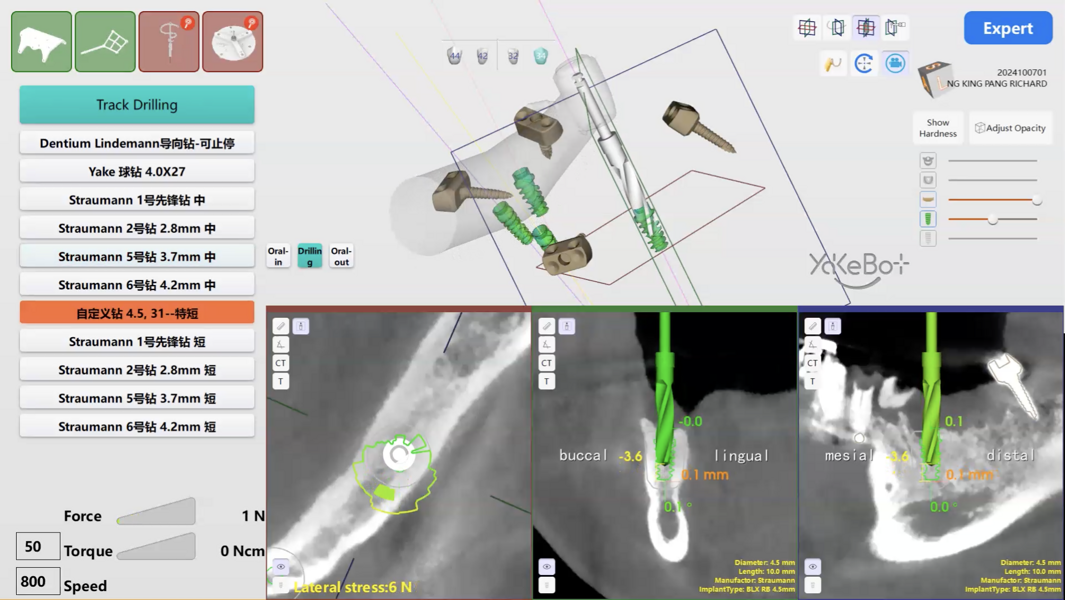Switch to Oral-in view tab

tap(278, 256)
